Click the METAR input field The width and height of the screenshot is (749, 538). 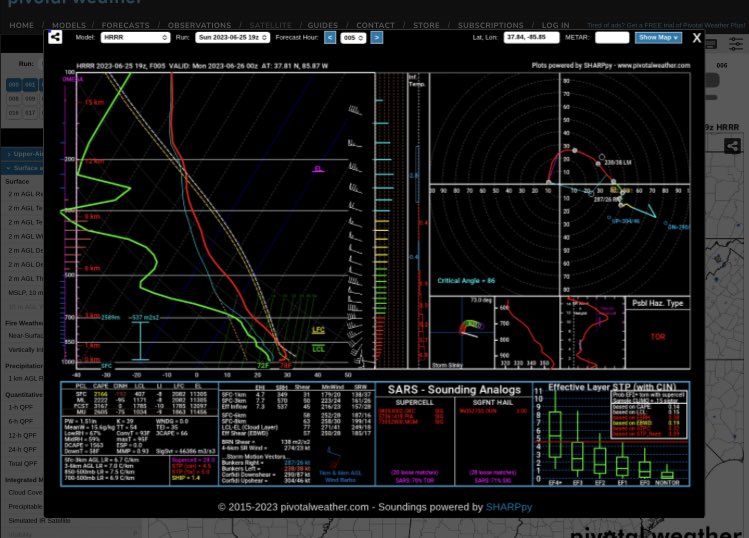pos(612,37)
